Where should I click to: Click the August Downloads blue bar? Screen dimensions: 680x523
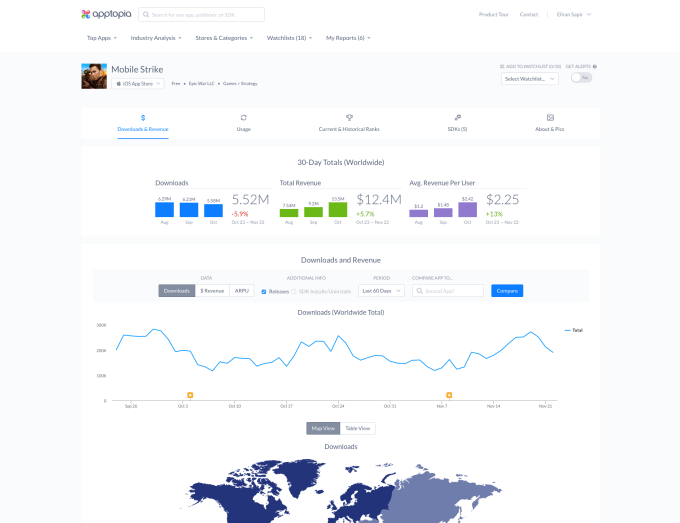pos(164,209)
